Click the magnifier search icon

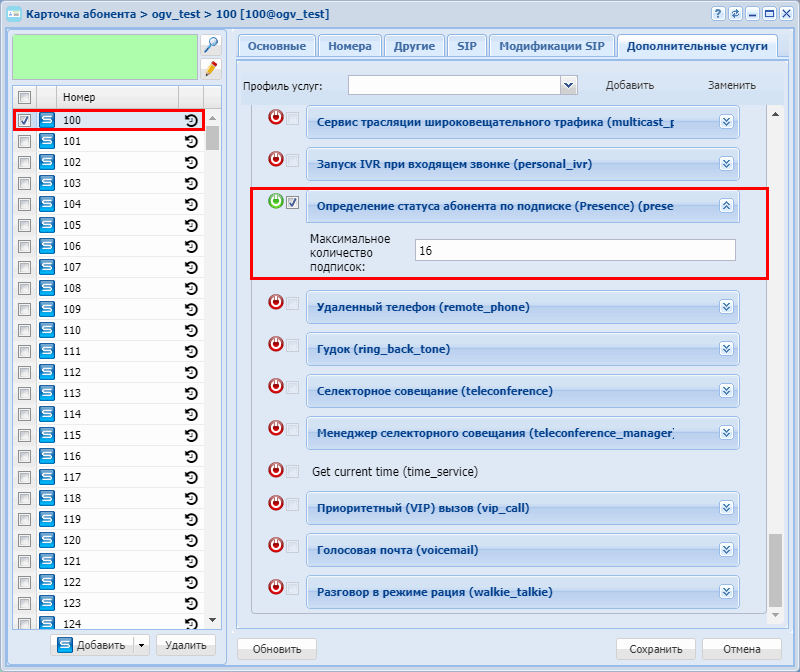pos(210,45)
